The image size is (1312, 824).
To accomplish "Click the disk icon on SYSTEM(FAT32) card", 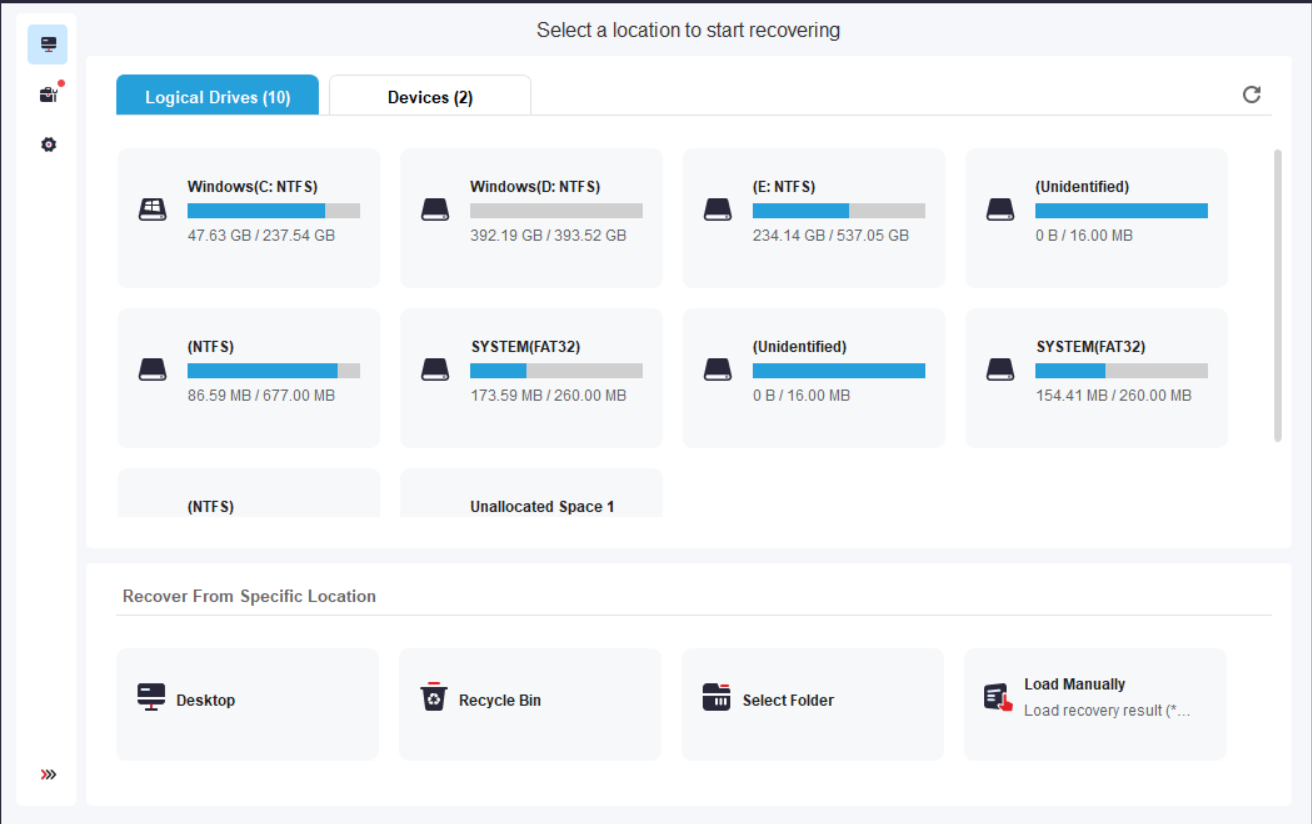I will tap(435, 369).
